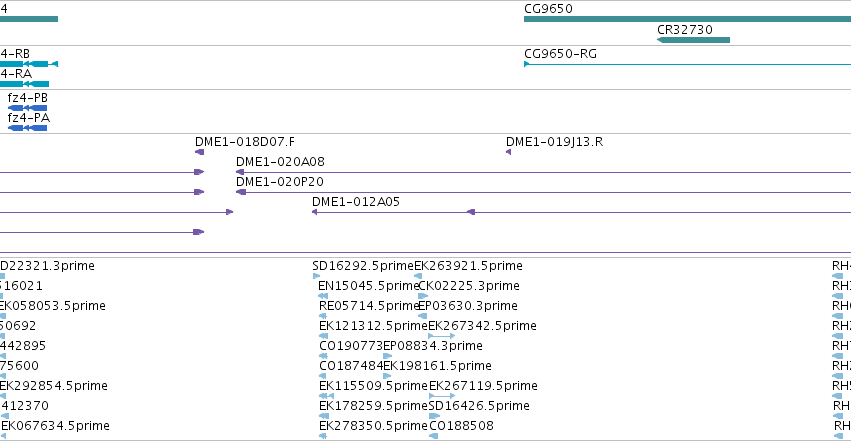
Task: Click the SD16426.5prime EST label
Action: [479, 406]
